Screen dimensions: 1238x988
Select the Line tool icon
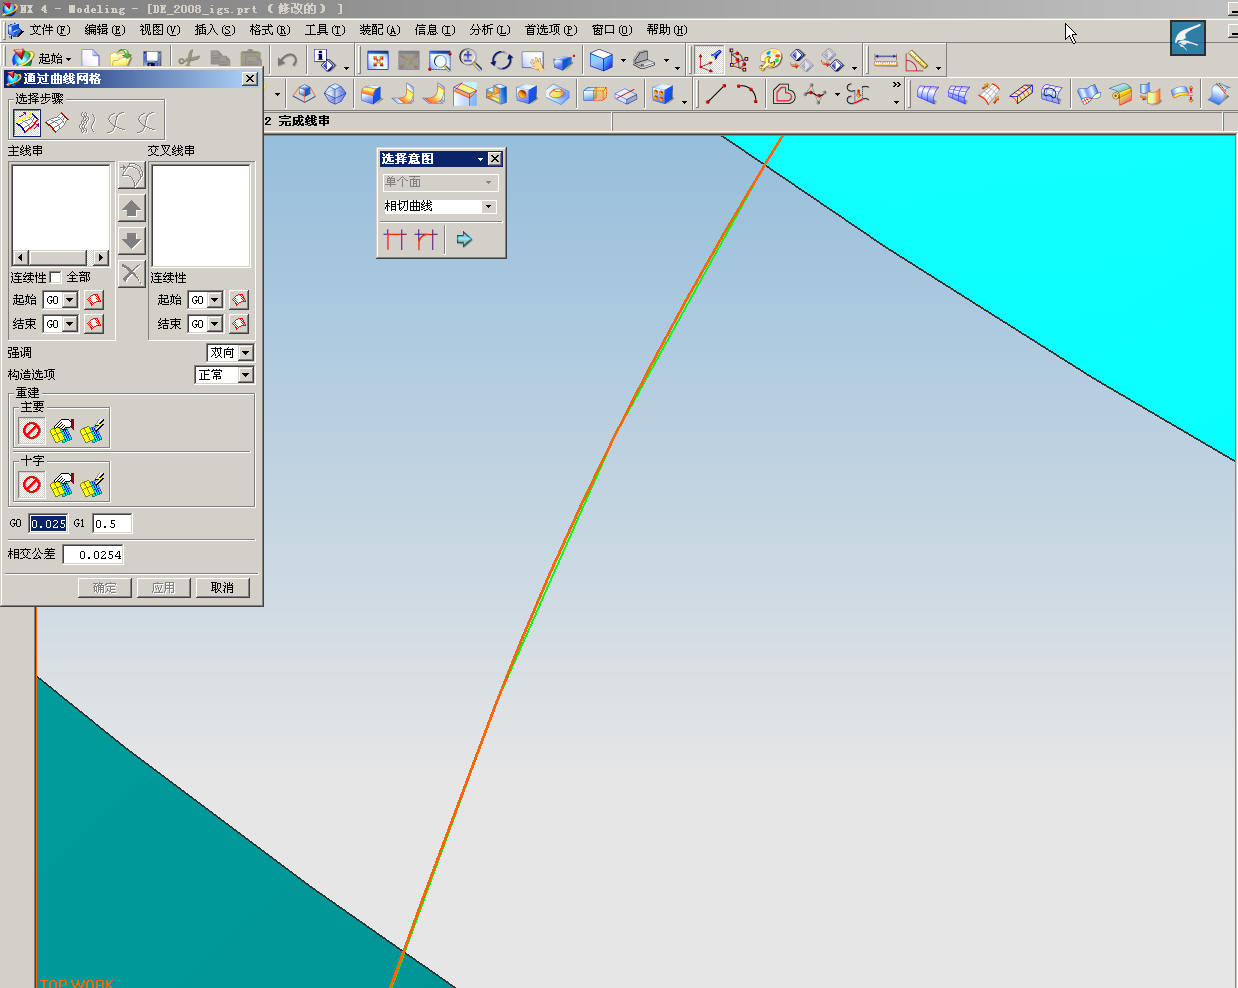coord(716,94)
